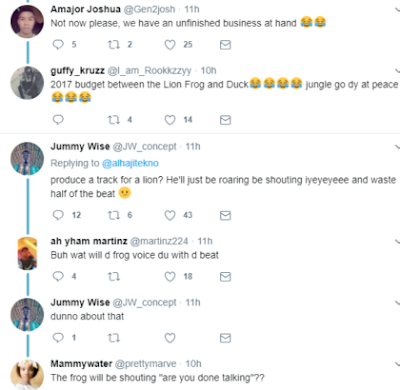Image resolution: width=400 pixels, height=390 pixels.
Task: Reply to Jummy Wise's lion track tweet
Action: pyautogui.click(x=58, y=215)
